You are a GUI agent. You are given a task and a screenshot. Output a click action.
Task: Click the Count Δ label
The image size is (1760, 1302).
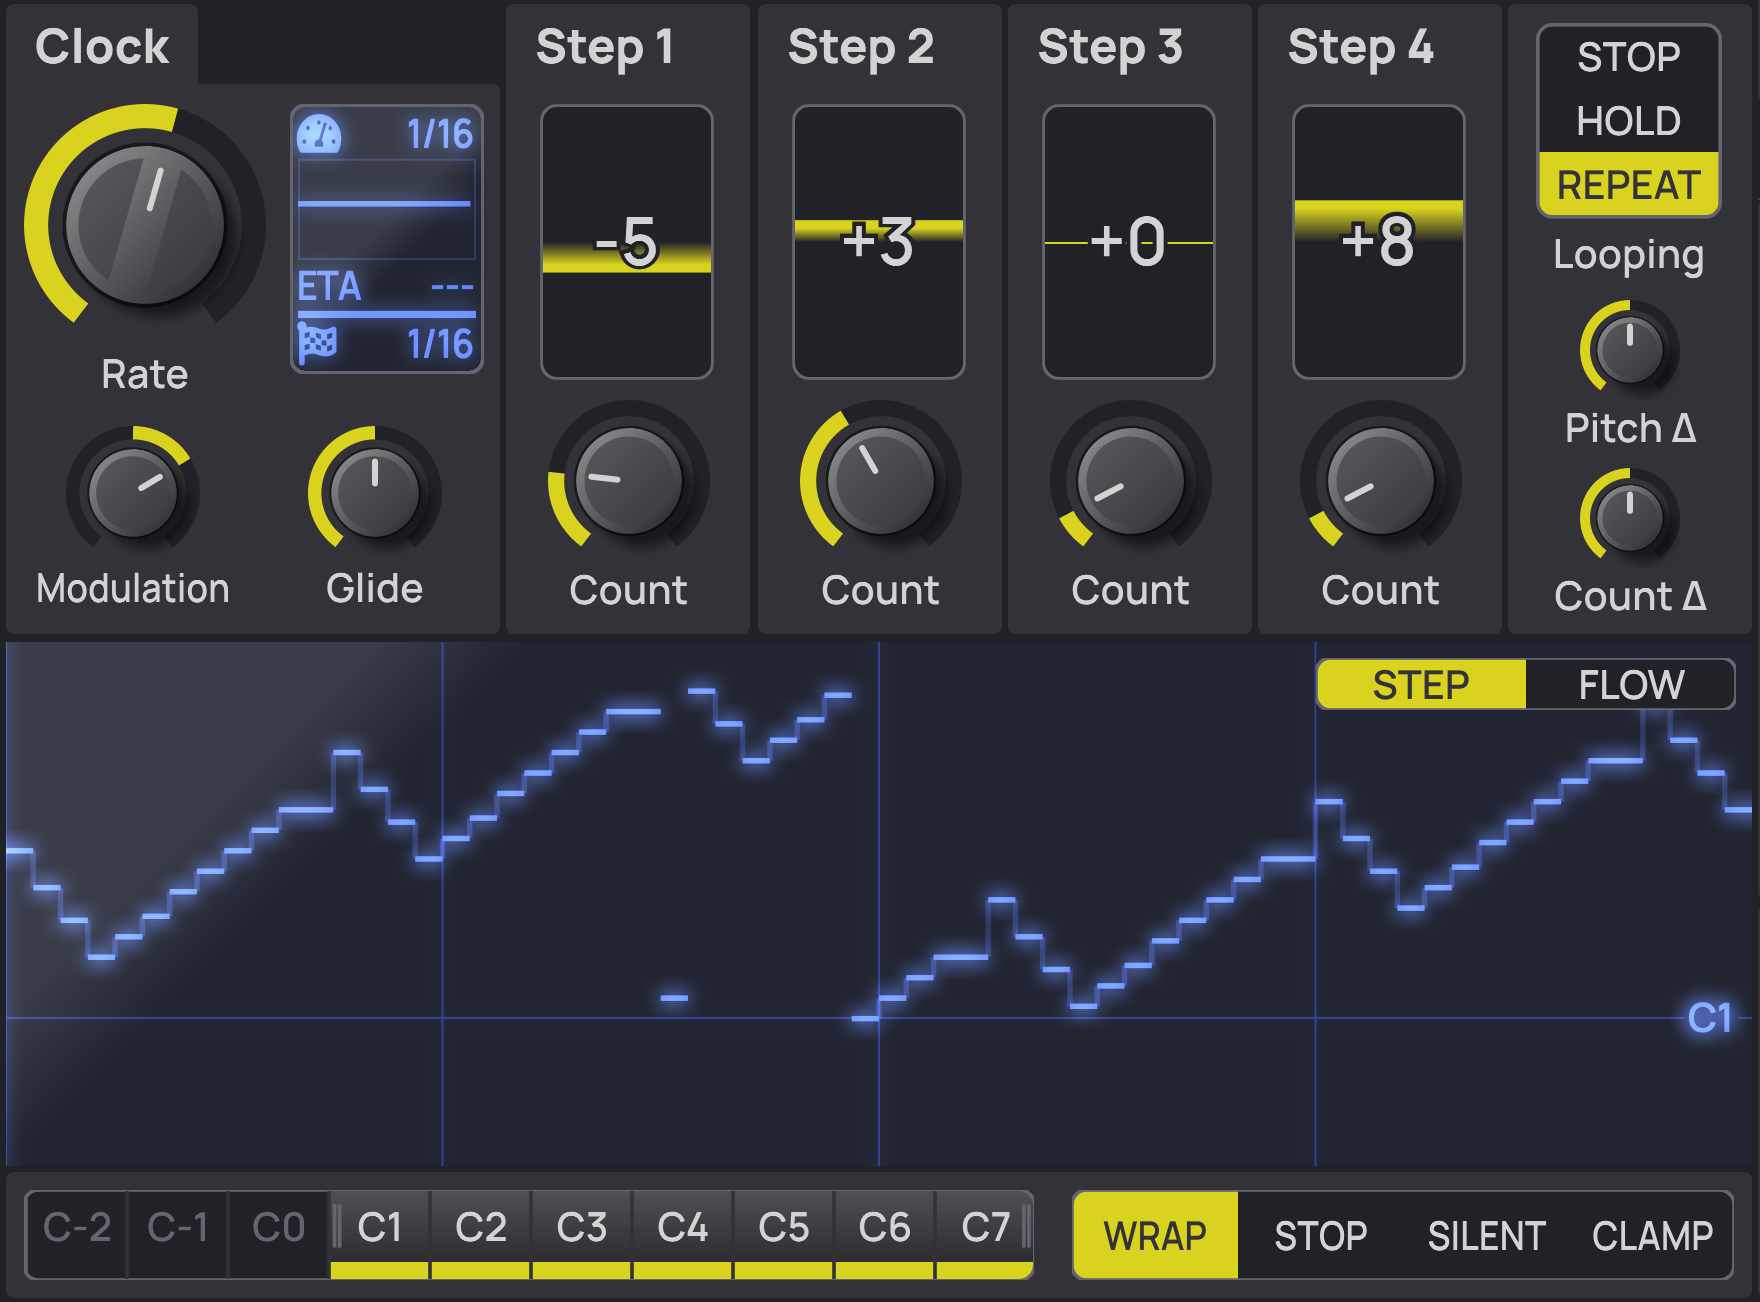[x=1630, y=596]
